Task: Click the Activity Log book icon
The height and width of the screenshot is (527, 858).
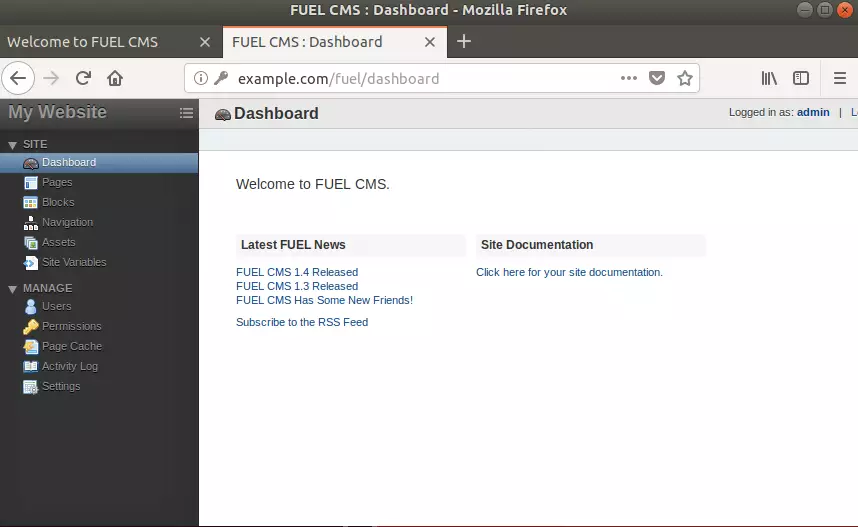Action: click(31, 366)
